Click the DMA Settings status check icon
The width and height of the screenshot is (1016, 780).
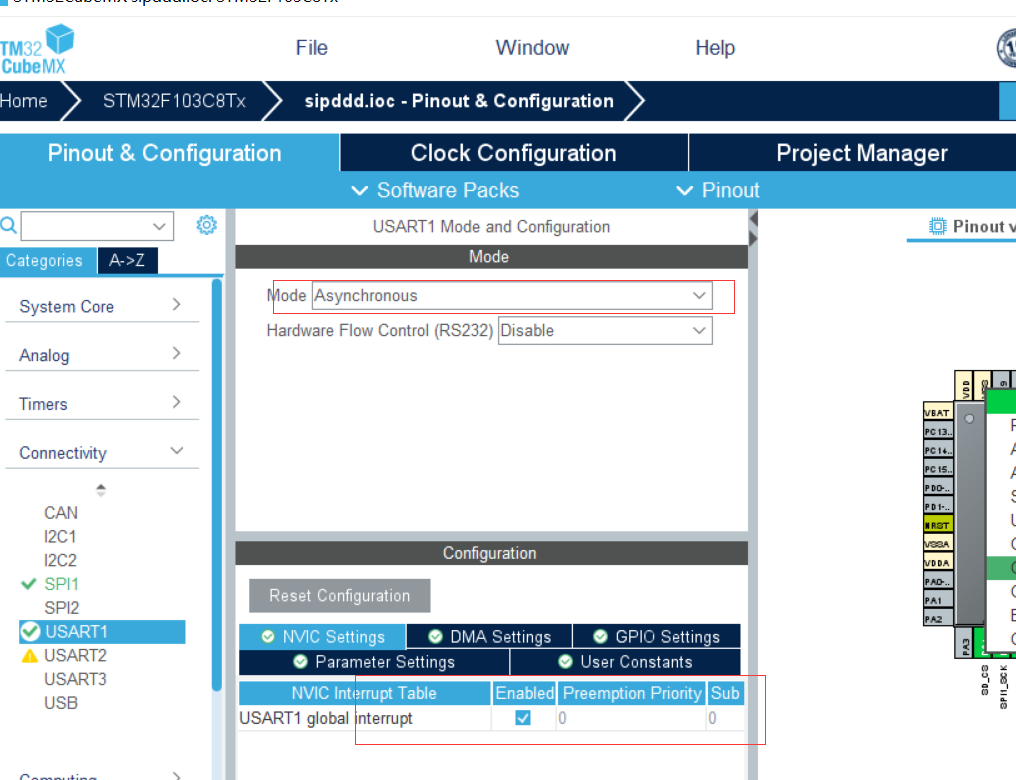(435, 637)
